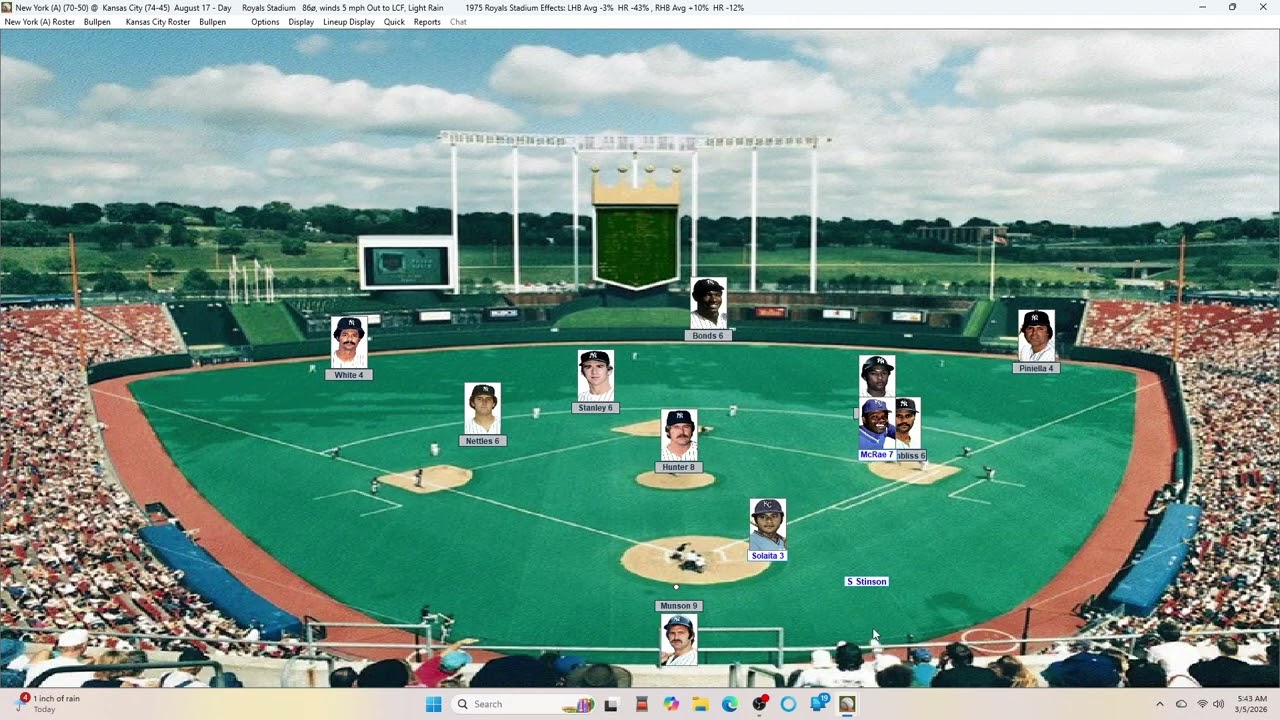
Task: Click Stanley's shortstop player photo
Action: click(595, 375)
